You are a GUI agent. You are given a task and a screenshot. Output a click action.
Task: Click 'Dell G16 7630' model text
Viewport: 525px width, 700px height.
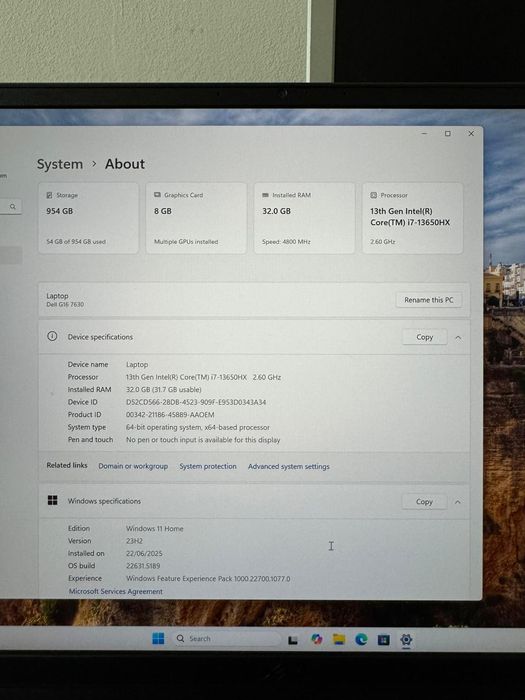65,304
